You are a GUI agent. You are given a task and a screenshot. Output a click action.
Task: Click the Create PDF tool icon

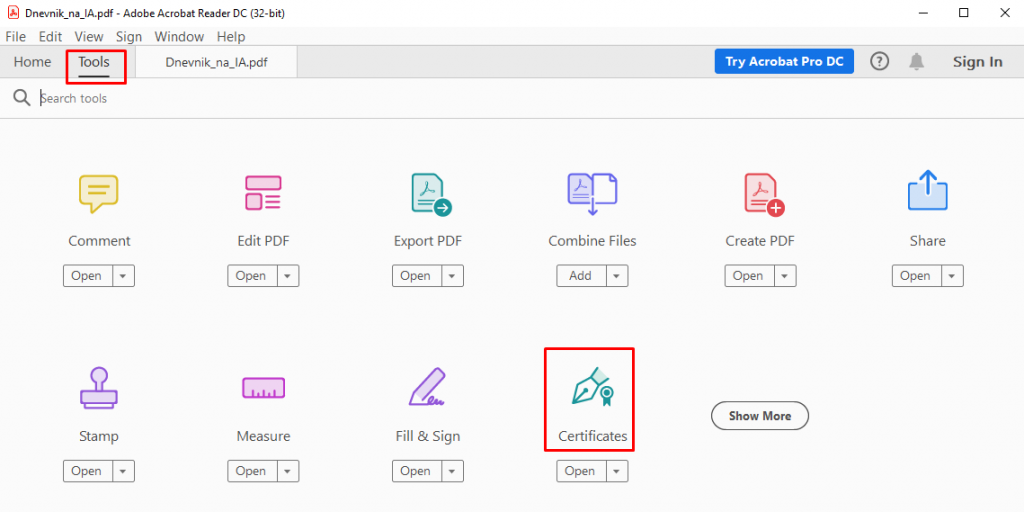764,195
